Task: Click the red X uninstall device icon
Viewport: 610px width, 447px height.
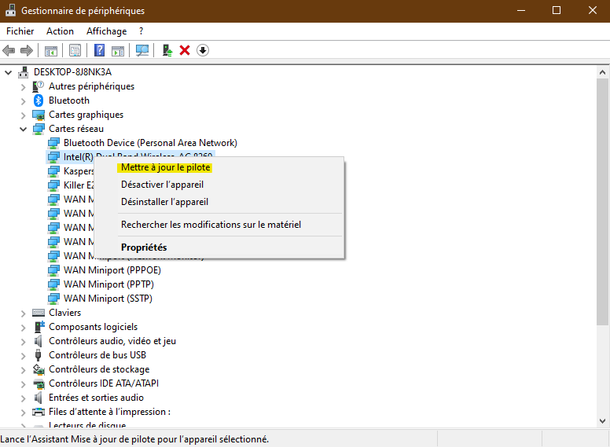Action: click(x=185, y=51)
